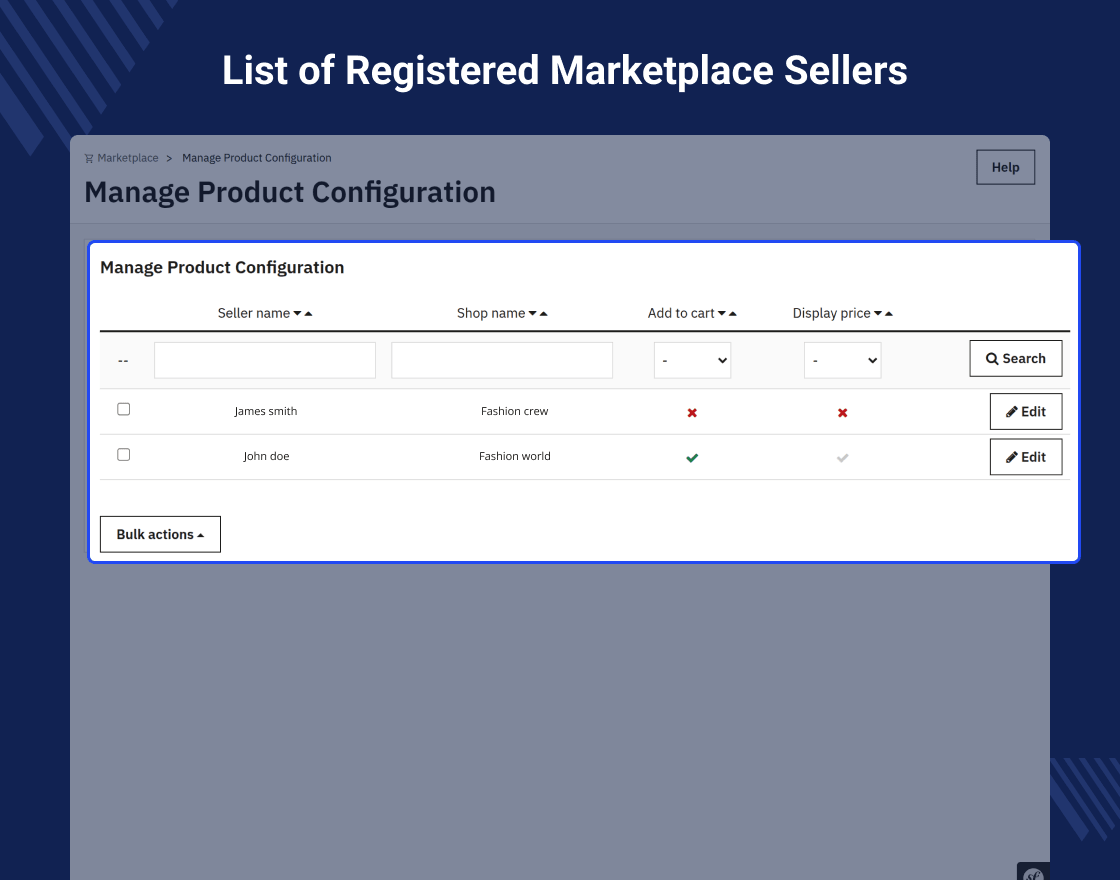Screen dimensions: 1120x880
Task: Click the green check in John doe's Add to cart
Action: tap(692, 458)
